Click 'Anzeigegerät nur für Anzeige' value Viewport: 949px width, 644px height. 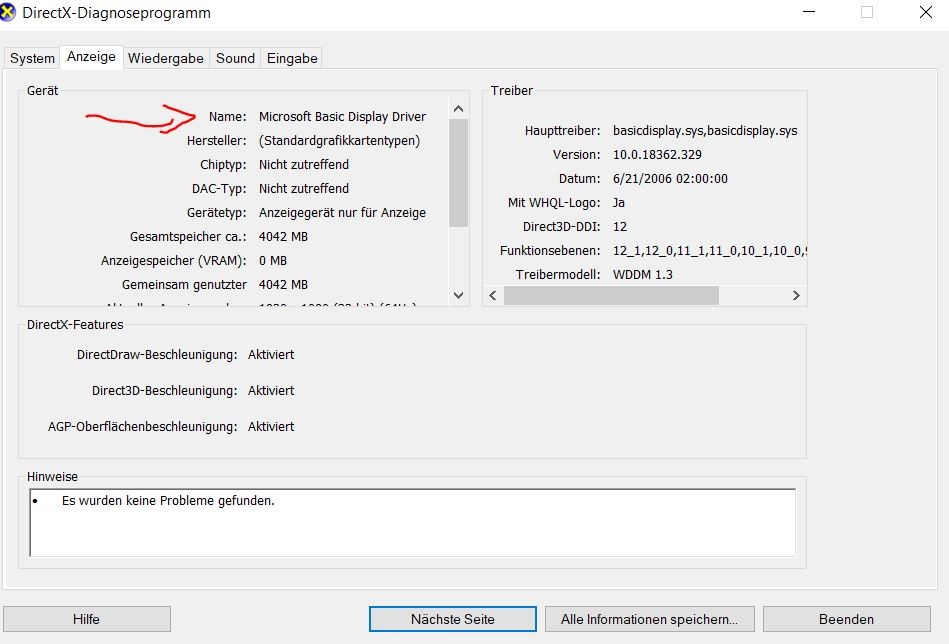[x=343, y=212]
